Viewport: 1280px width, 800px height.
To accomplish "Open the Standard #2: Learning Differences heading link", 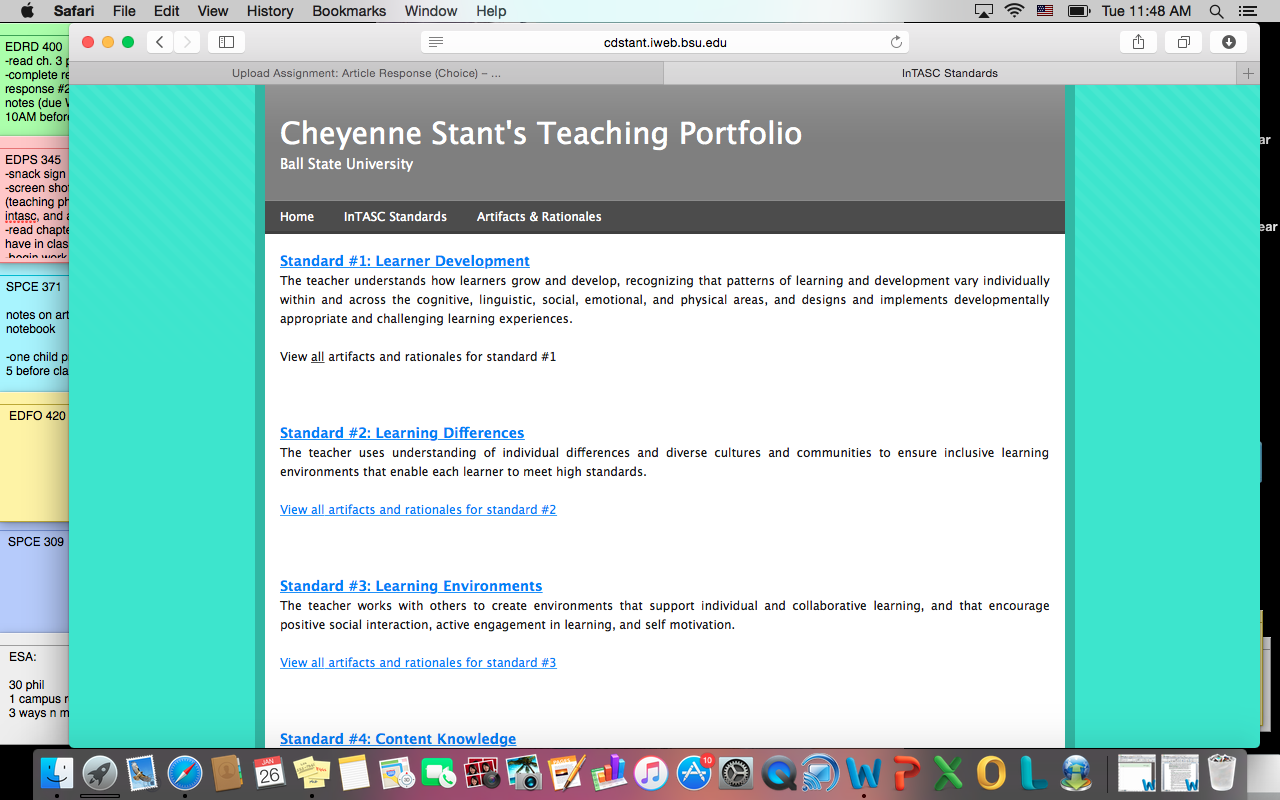I will [402, 433].
